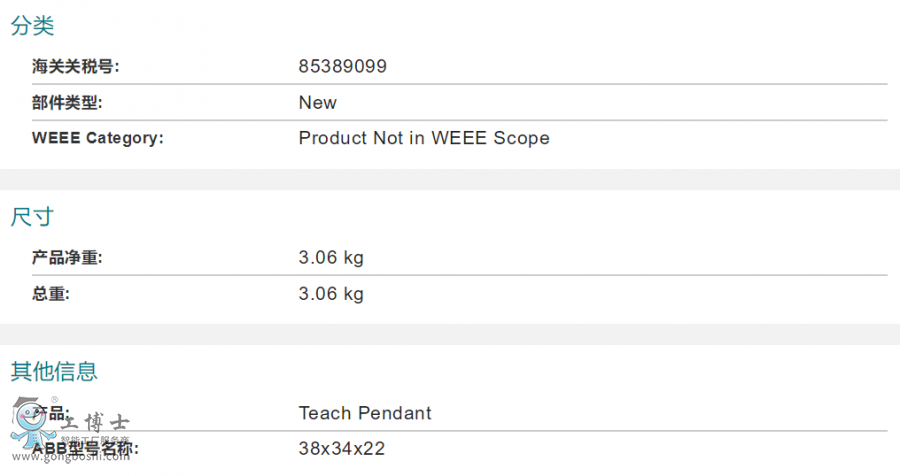Select the net weight value 3.06 kg
The image size is (900, 476).
click(x=331, y=258)
